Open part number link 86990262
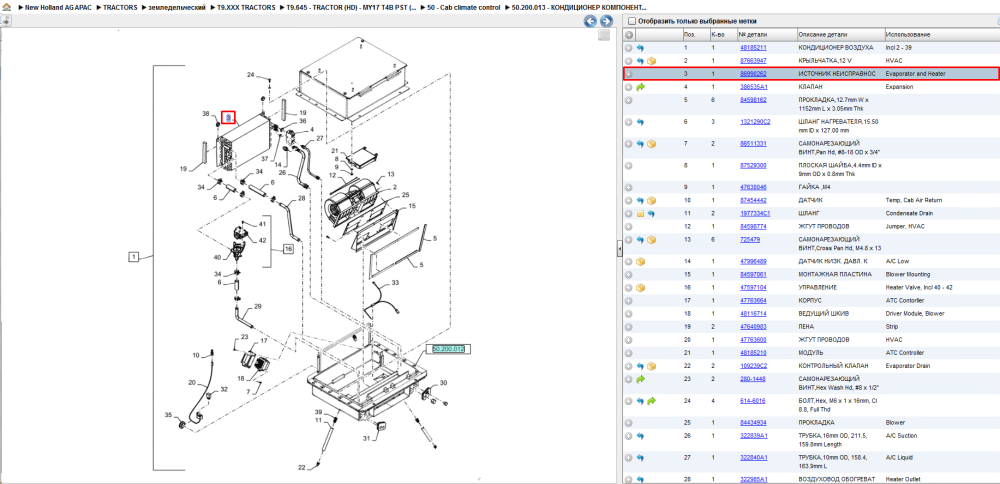1000x484 pixels. point(753,74)
